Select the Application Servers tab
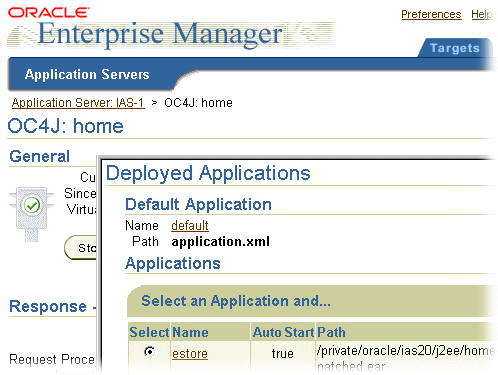 tap(87, 74)
